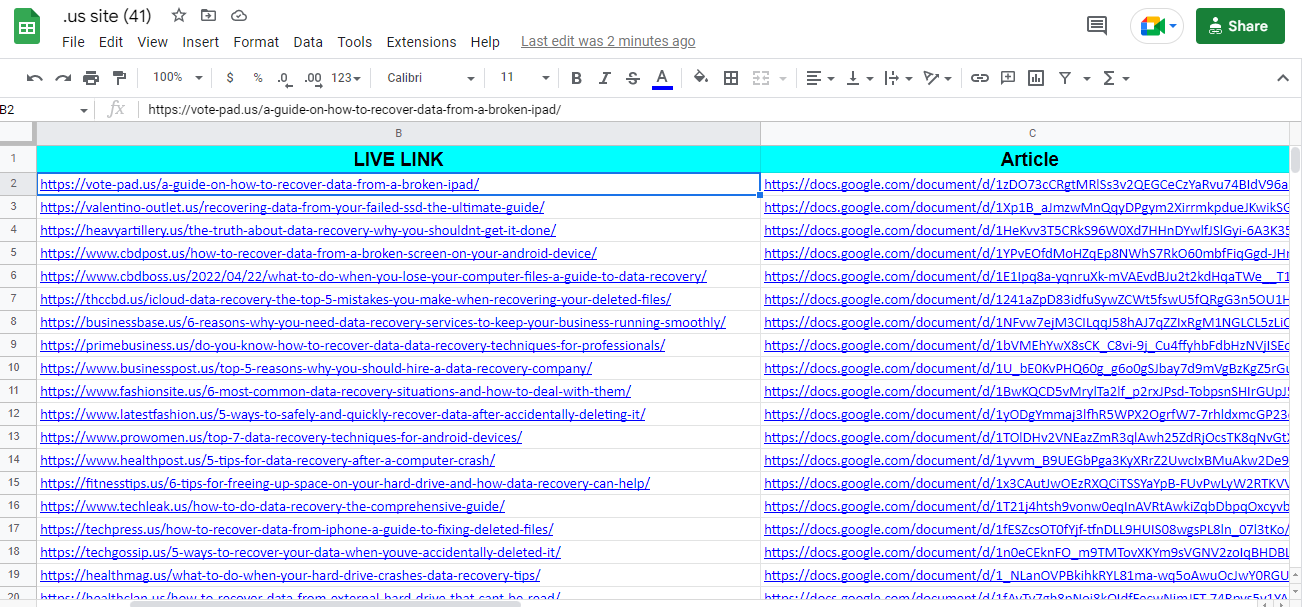The image size is (1302, 607).
Task: Select the Paint format tool
Action: pyautogui.click(x=118, y=77)
